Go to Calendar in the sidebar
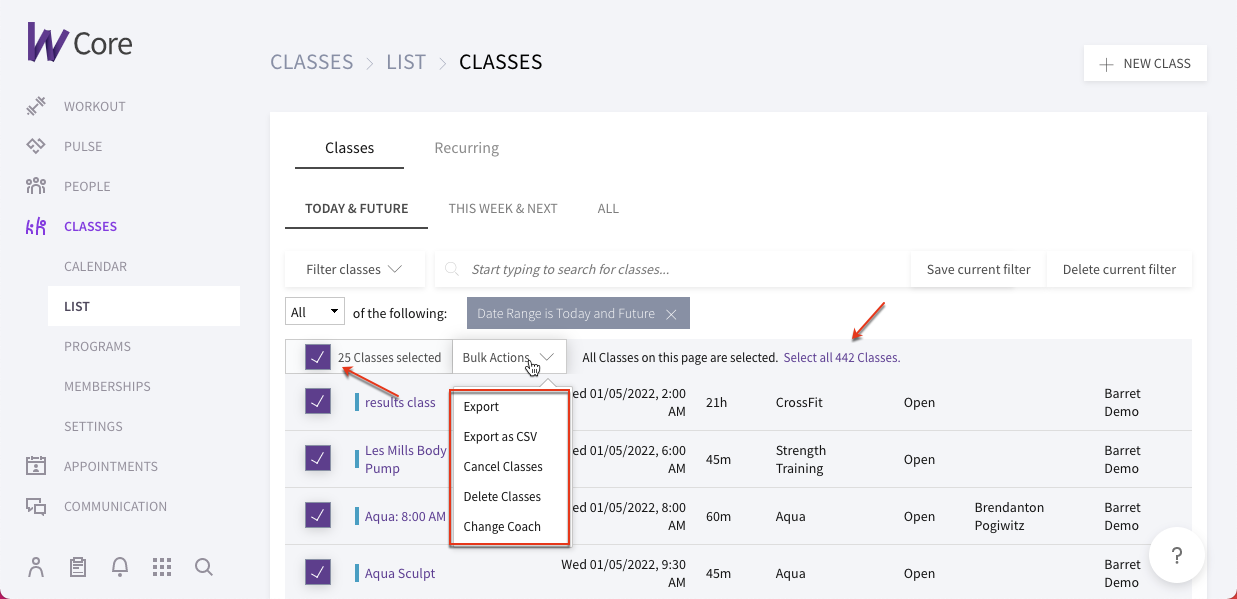The height and width of the screenshot is (599, 1237). (95, 266)
